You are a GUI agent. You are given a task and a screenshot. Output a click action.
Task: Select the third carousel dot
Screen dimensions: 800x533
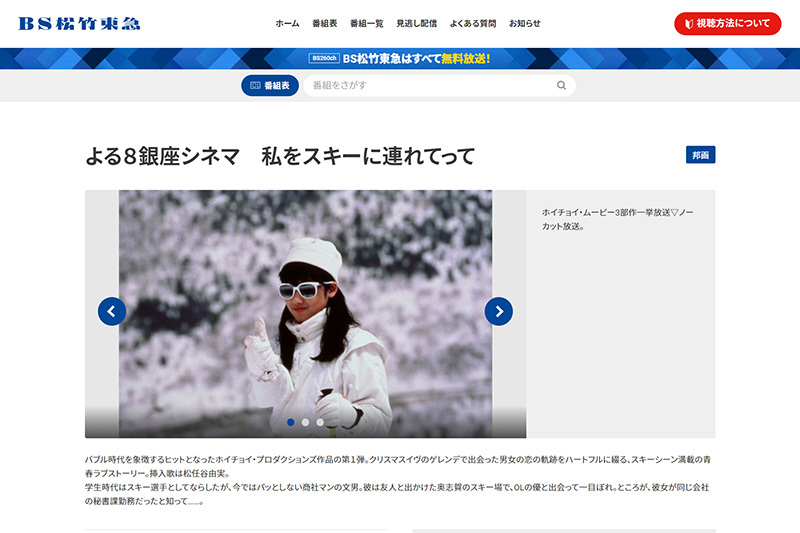pyautogui.click(x=319, y=422)
